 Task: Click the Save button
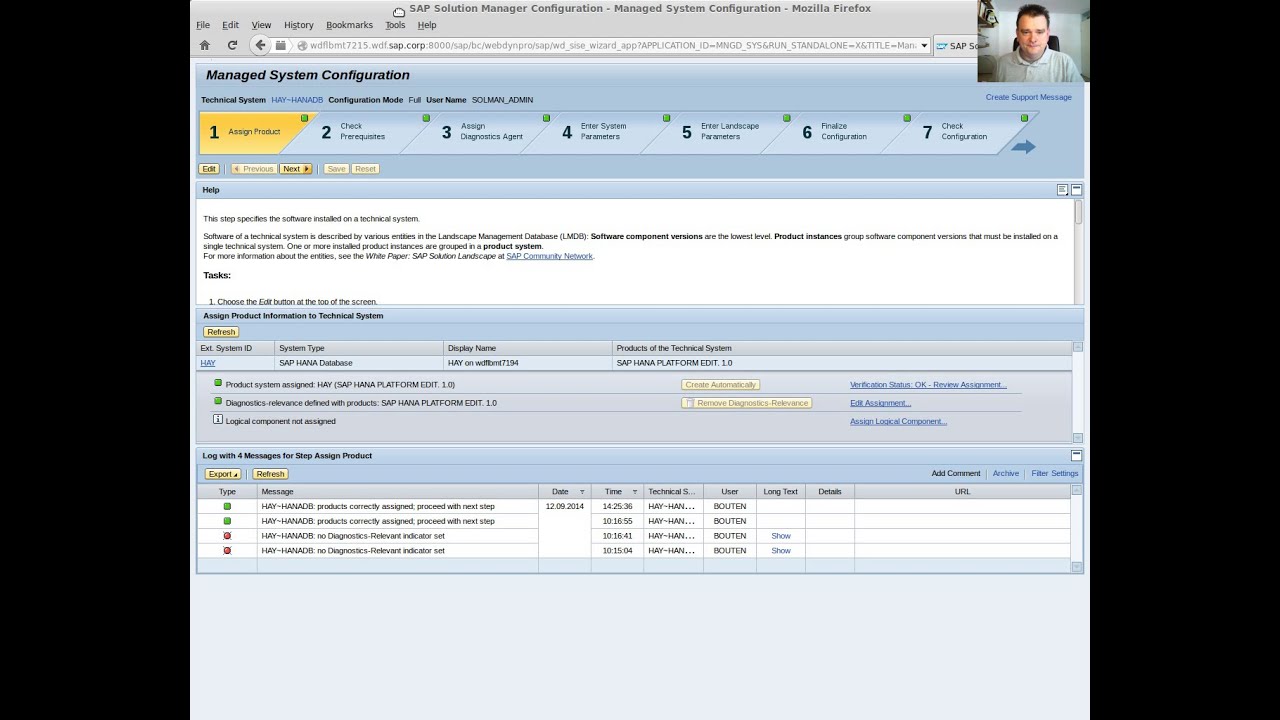(336, 169)
